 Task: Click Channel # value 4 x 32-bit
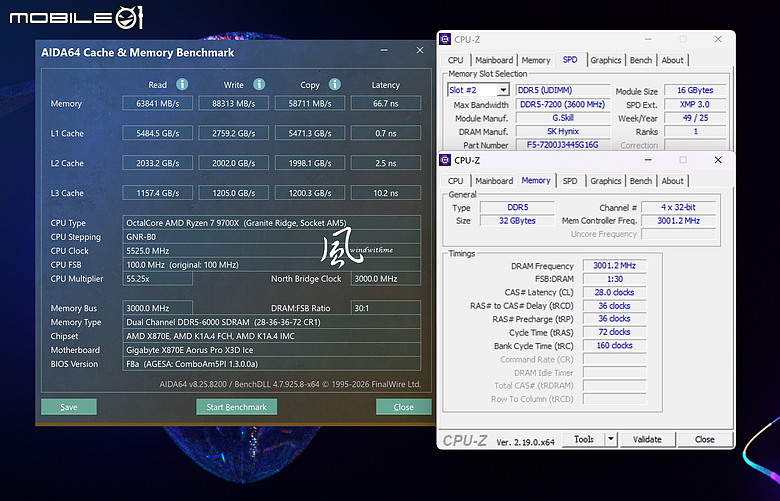tap(679, 207)
